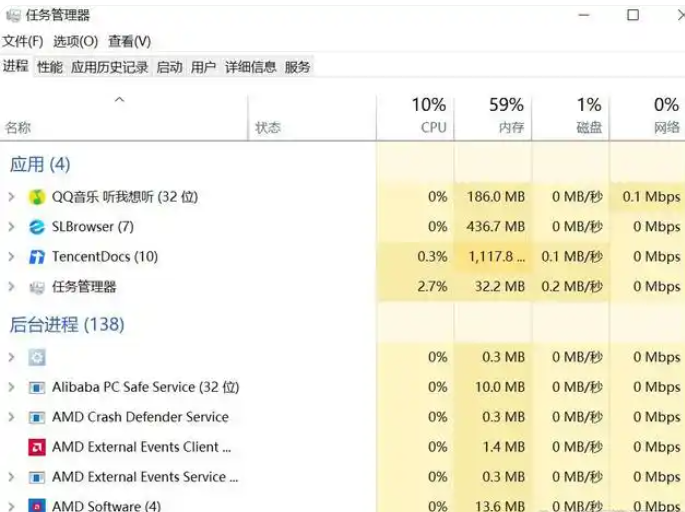Sort processes by the CPU column

[415, 115]
